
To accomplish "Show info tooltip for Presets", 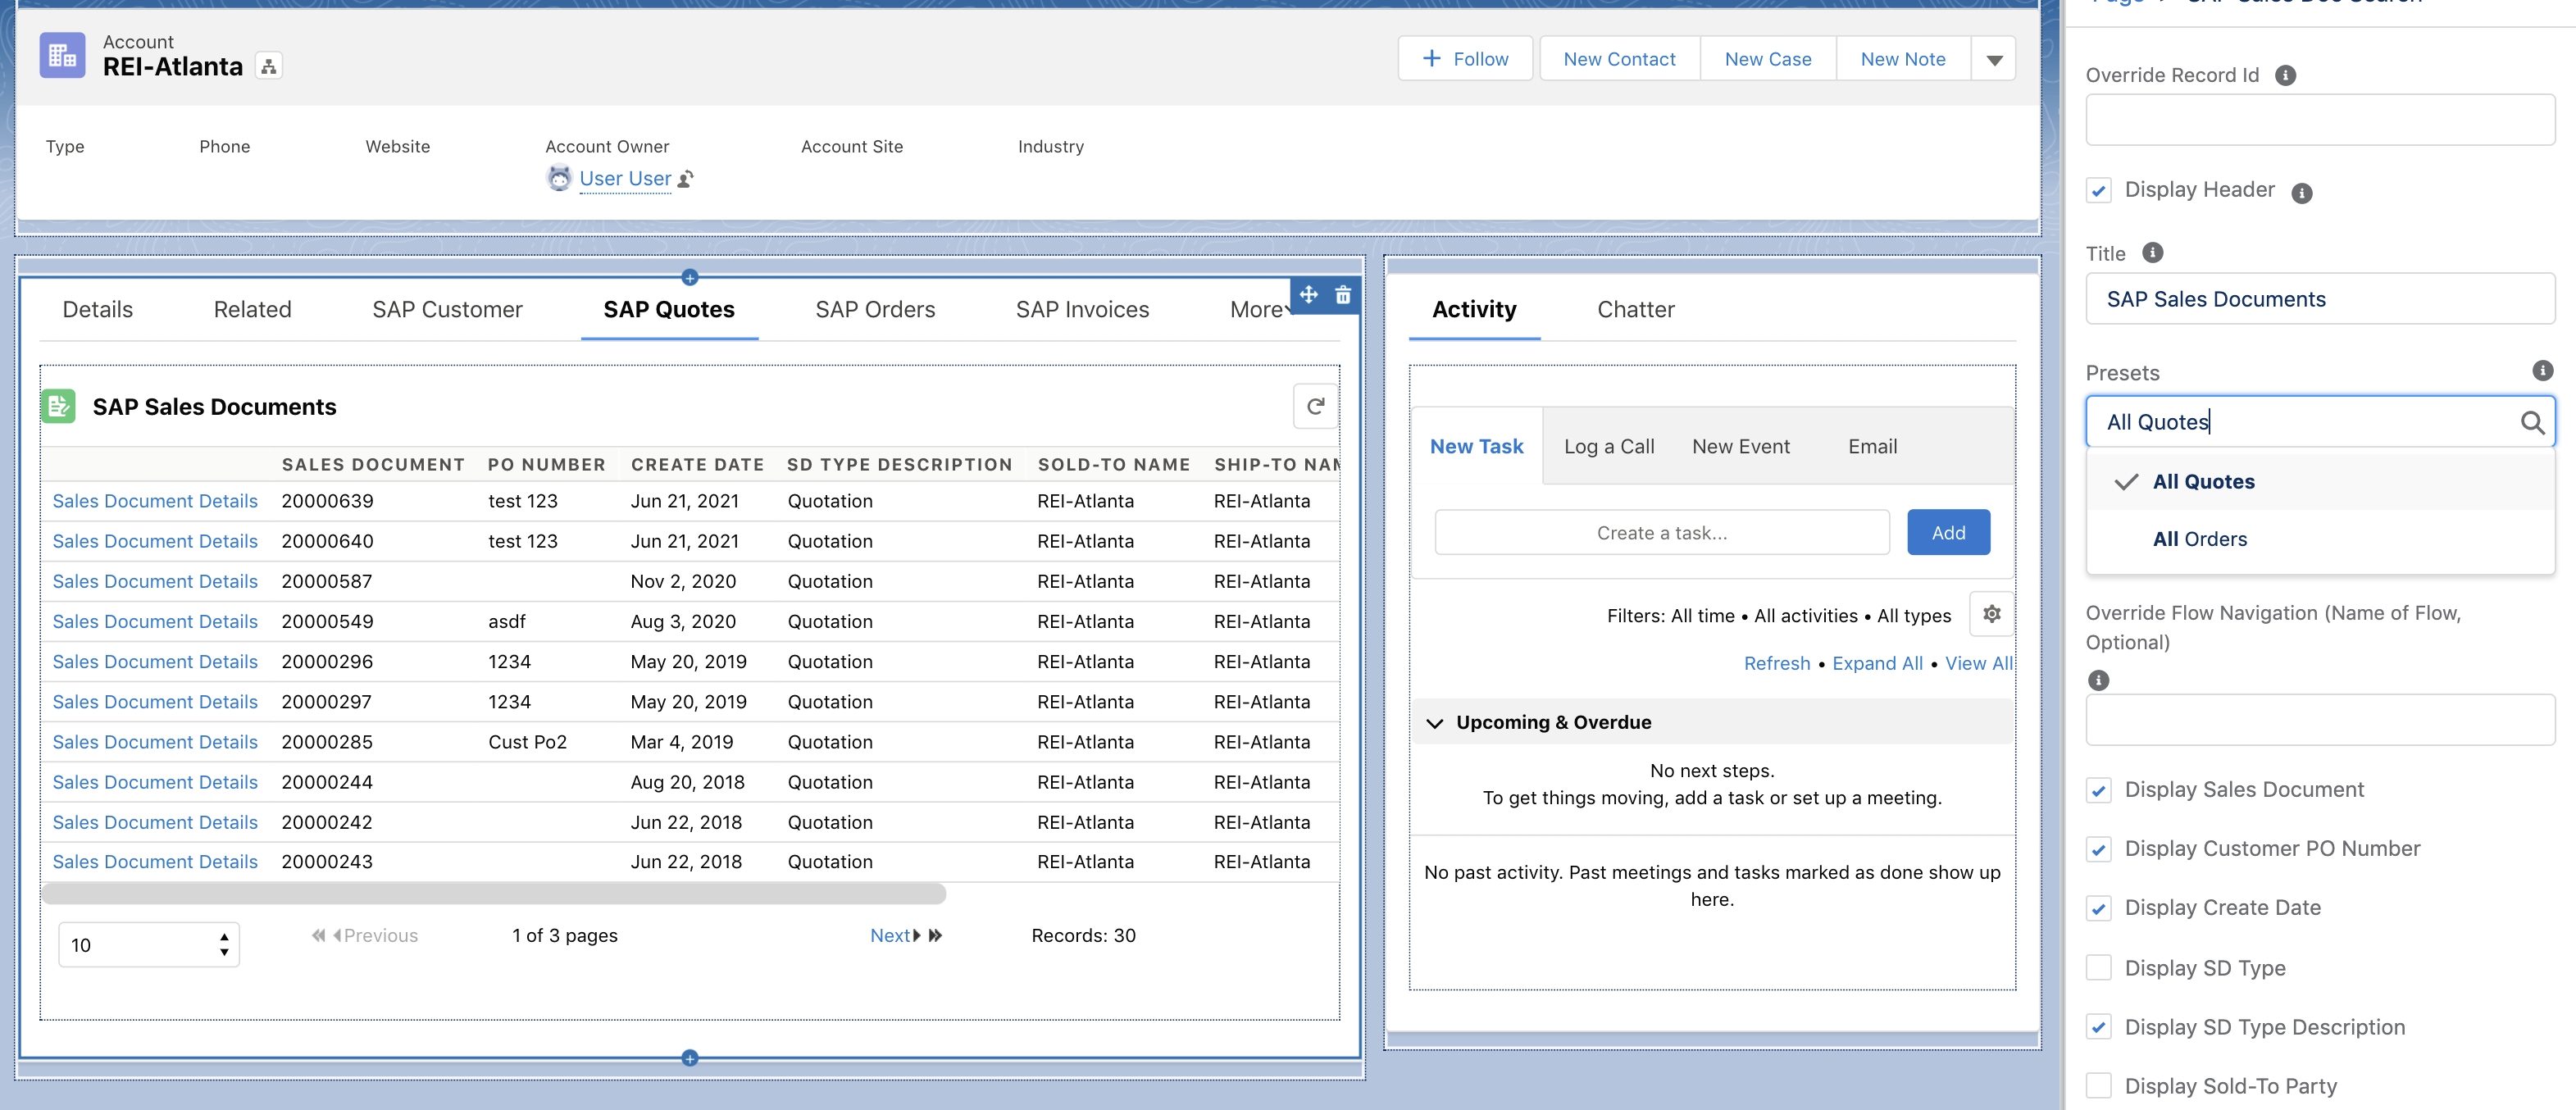I will 2542,371.
